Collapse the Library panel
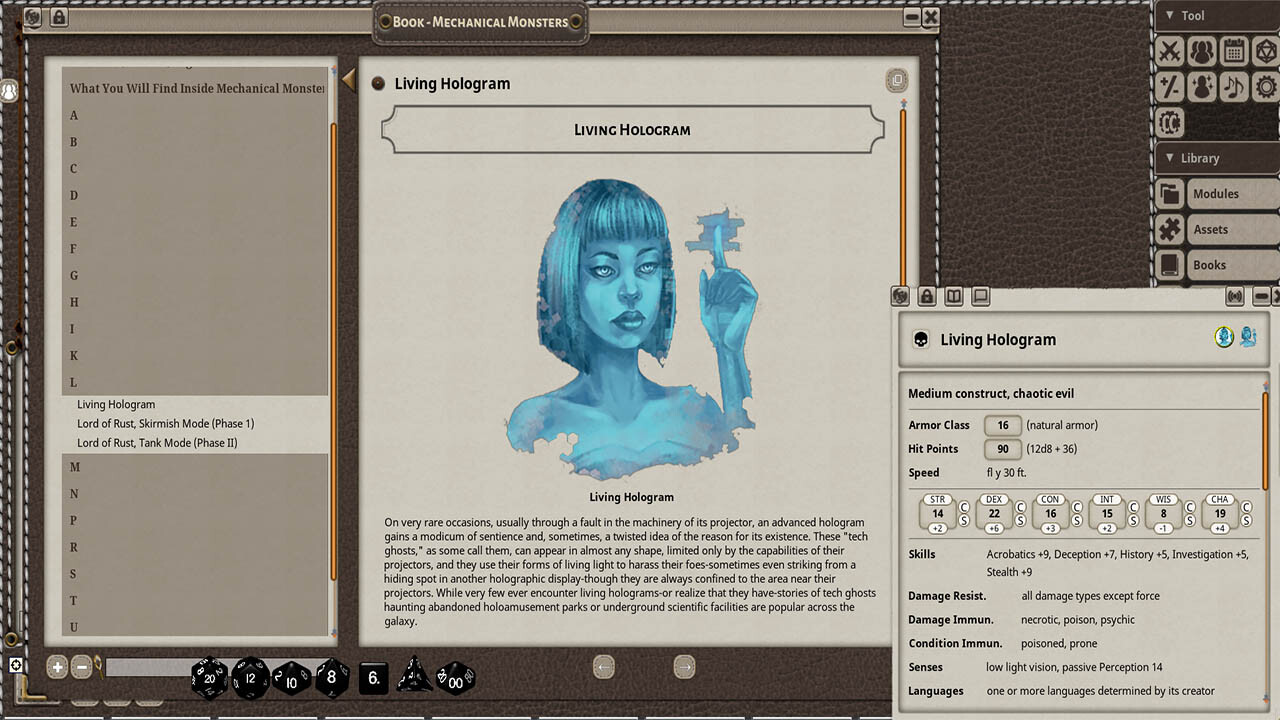The image size is (1280, 720). (x=1172, y=158)
